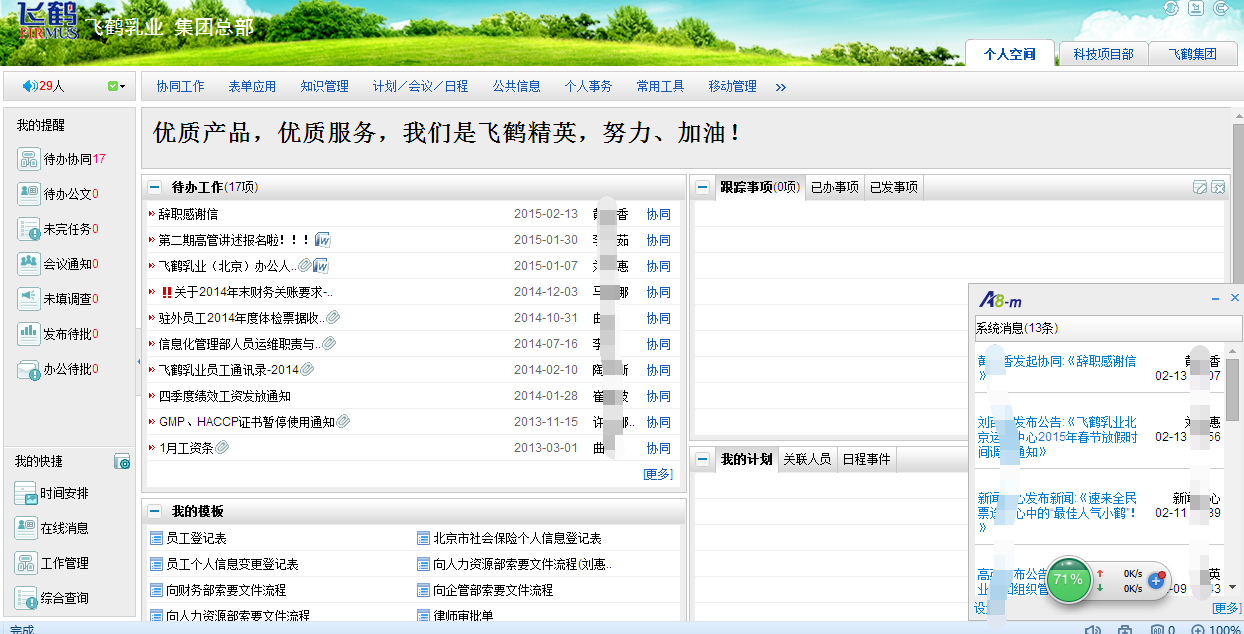
Task: Open 辞职感谢信 message in A8-m popup
Action: tap(1056, 368)
